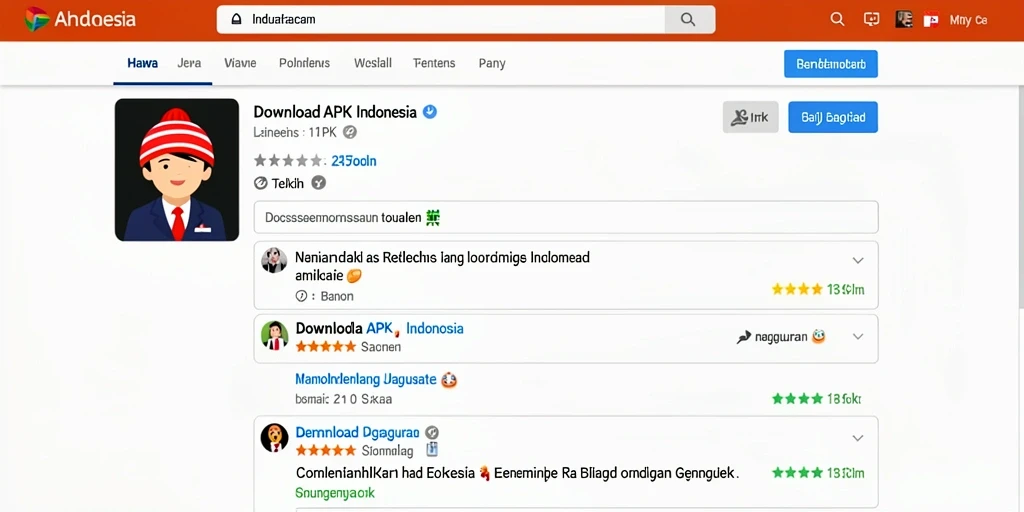
Task: Click the red flag icon in the header
Action: [x=931, y=20]
